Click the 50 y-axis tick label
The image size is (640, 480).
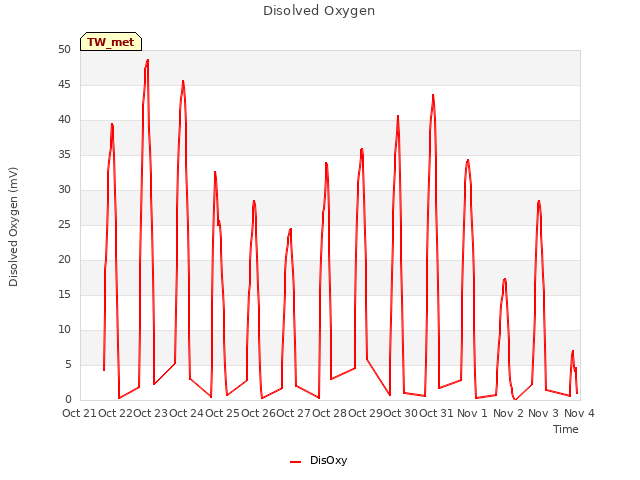64,50
